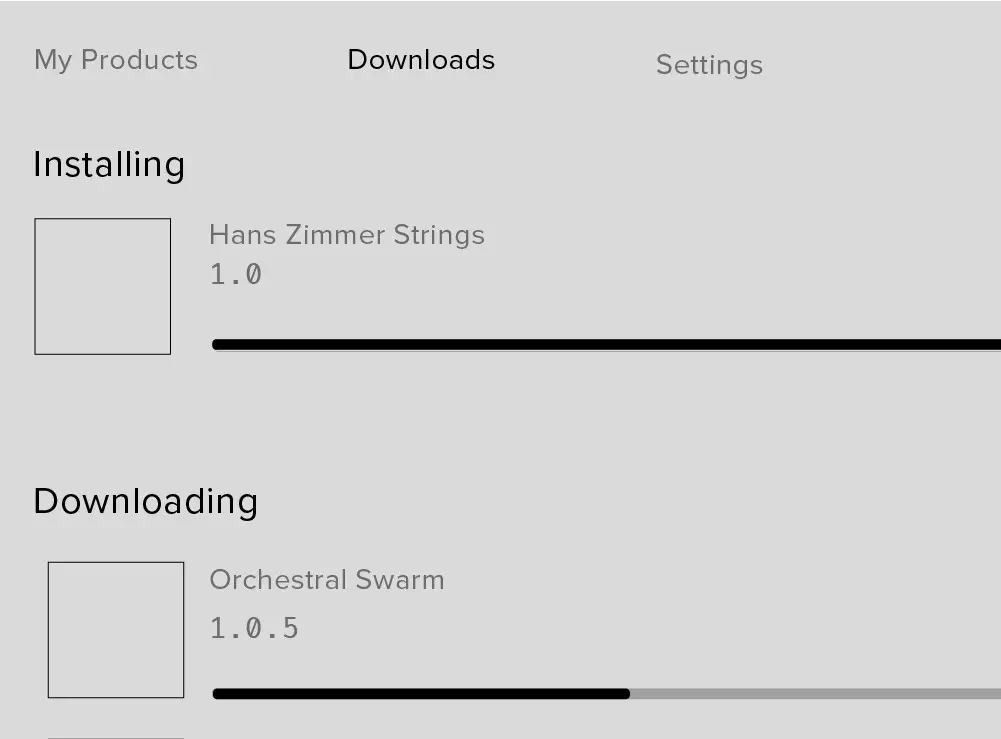This screenshot has width=1001, height=739.
Task: Click the filled black part of Orchestral Swarm's download bar
Action: (x=420, y=693)
